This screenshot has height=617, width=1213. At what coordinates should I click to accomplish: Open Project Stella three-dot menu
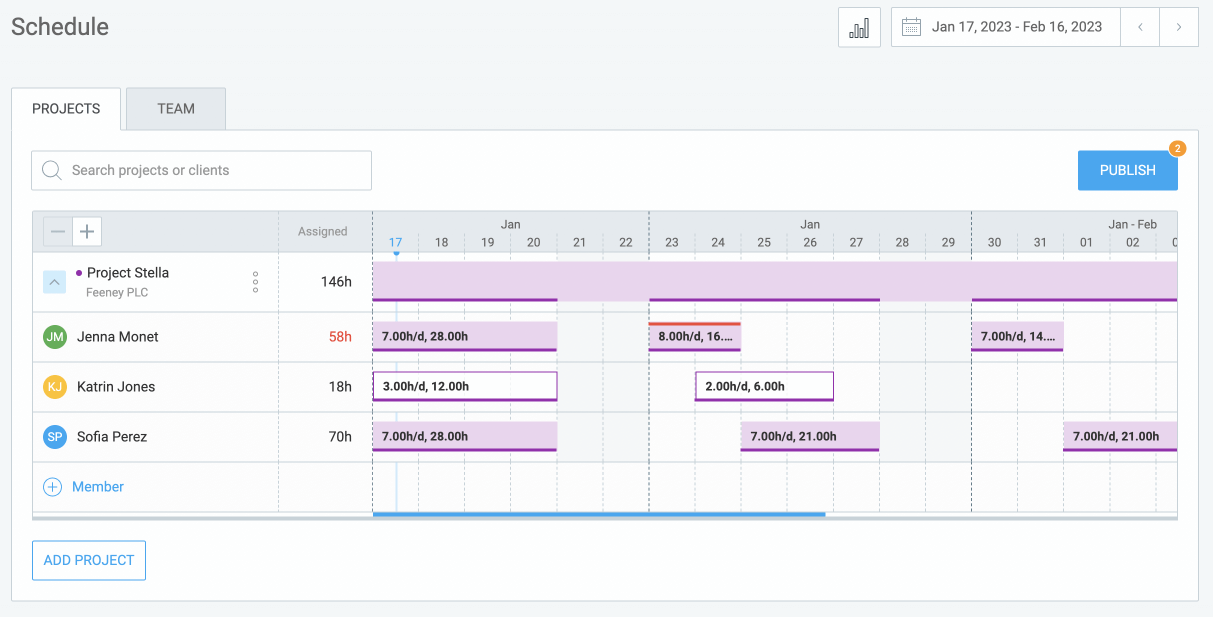255,282
